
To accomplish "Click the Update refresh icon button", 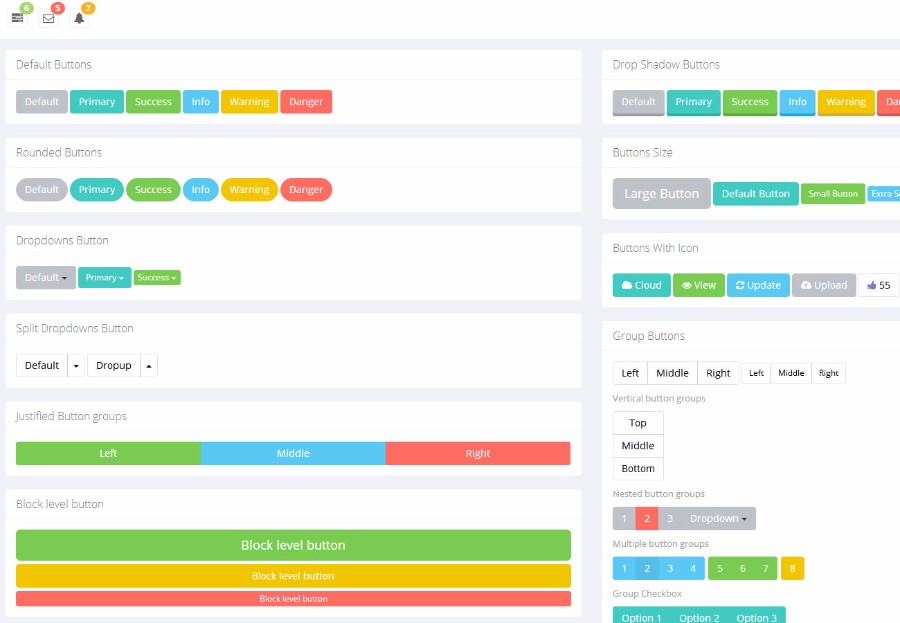I will [x=758, y=285].
